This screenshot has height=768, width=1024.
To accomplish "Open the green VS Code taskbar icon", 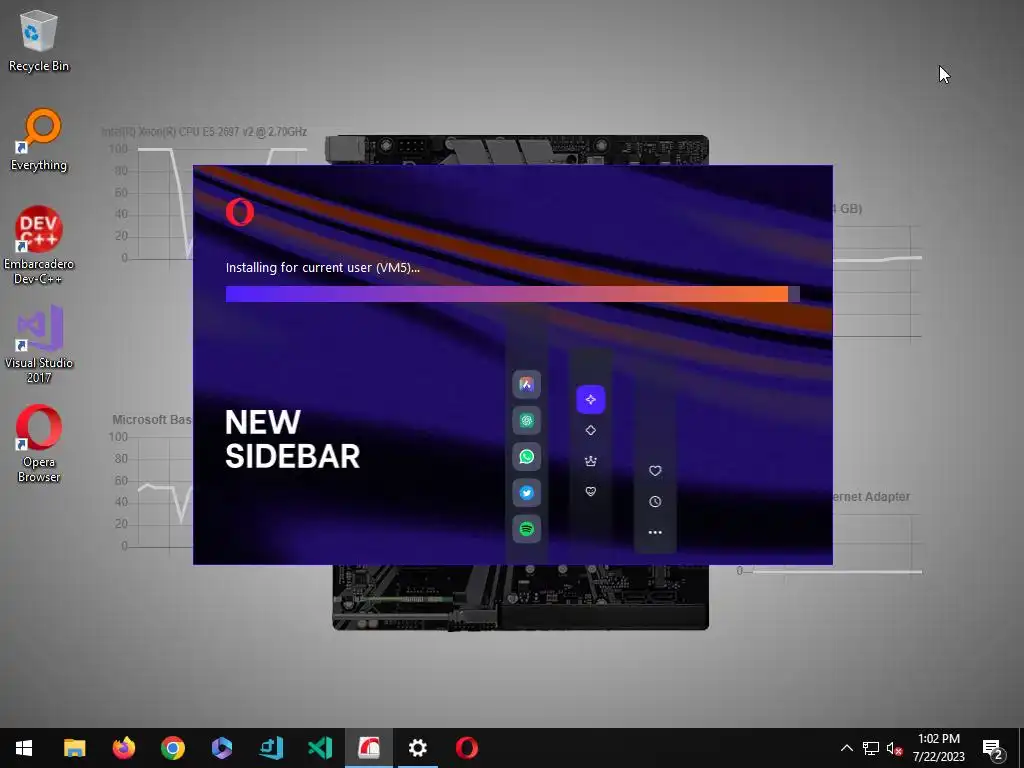I will [320, 748].
